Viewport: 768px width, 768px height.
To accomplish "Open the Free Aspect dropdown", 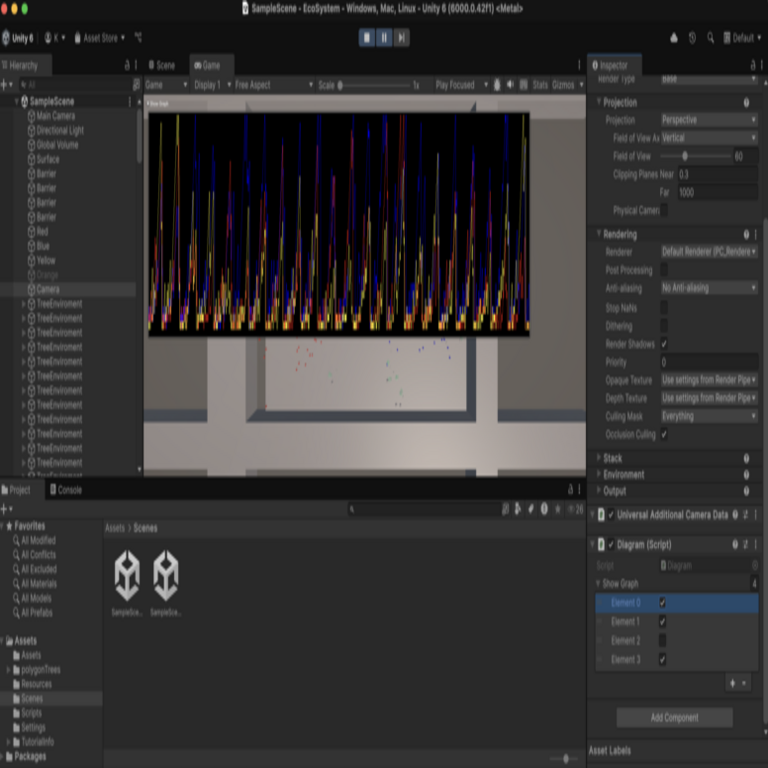I will [x=270, y=85].
